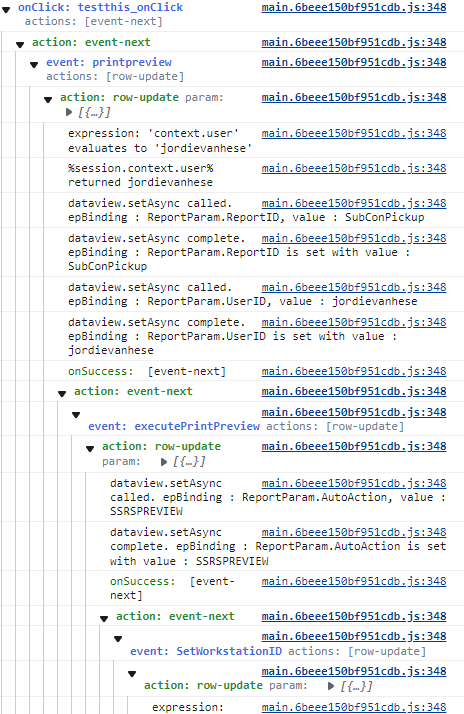Collapse the row-update action under printpreview
This screenshot has height=714, width=464.
(x=48, y=99)
